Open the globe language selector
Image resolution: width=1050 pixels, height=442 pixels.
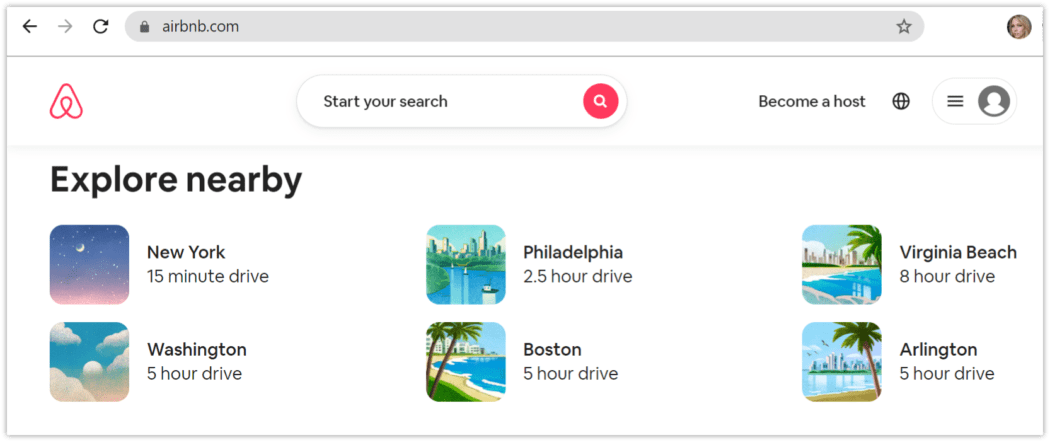pyautogui.click(x=901, y=101)
